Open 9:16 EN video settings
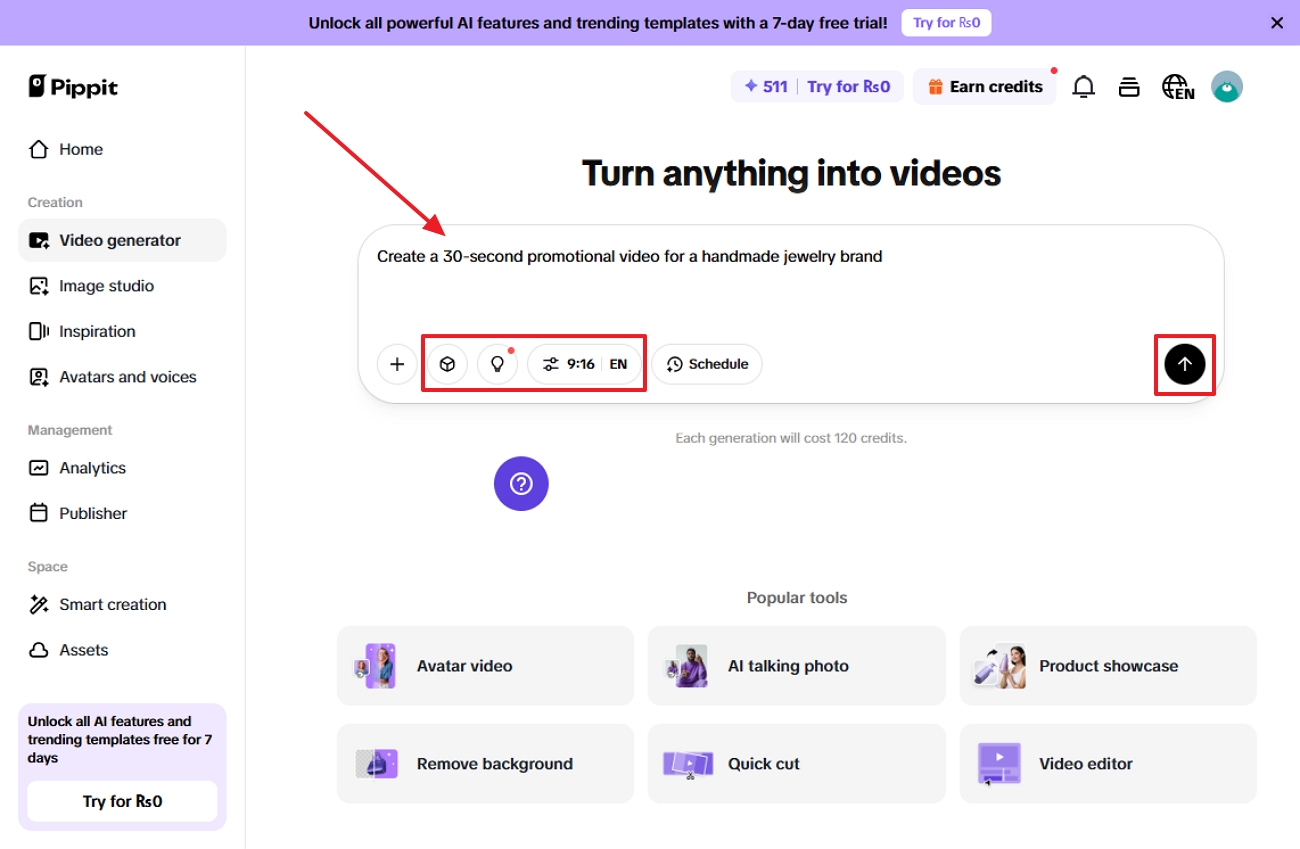 click(x=584, y=364)
